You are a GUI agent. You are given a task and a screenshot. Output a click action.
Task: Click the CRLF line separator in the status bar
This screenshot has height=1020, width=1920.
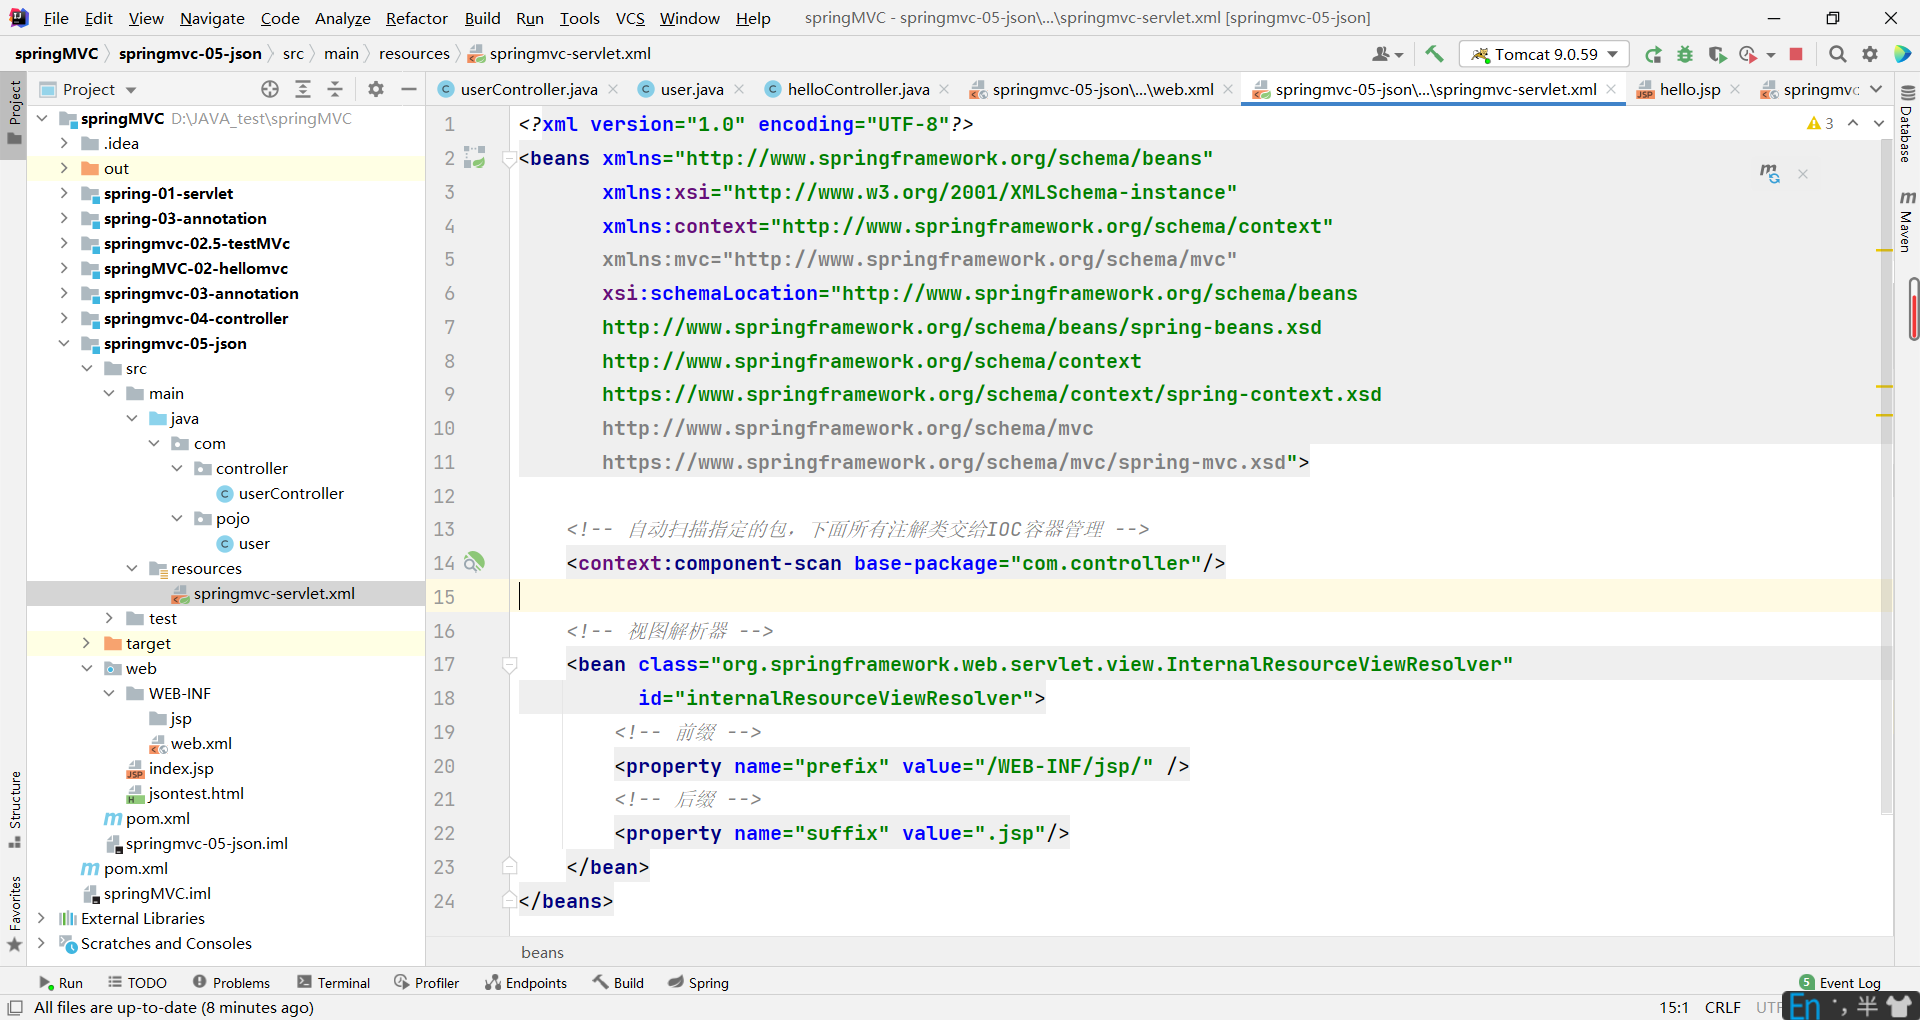(x=1722, y=1007)
